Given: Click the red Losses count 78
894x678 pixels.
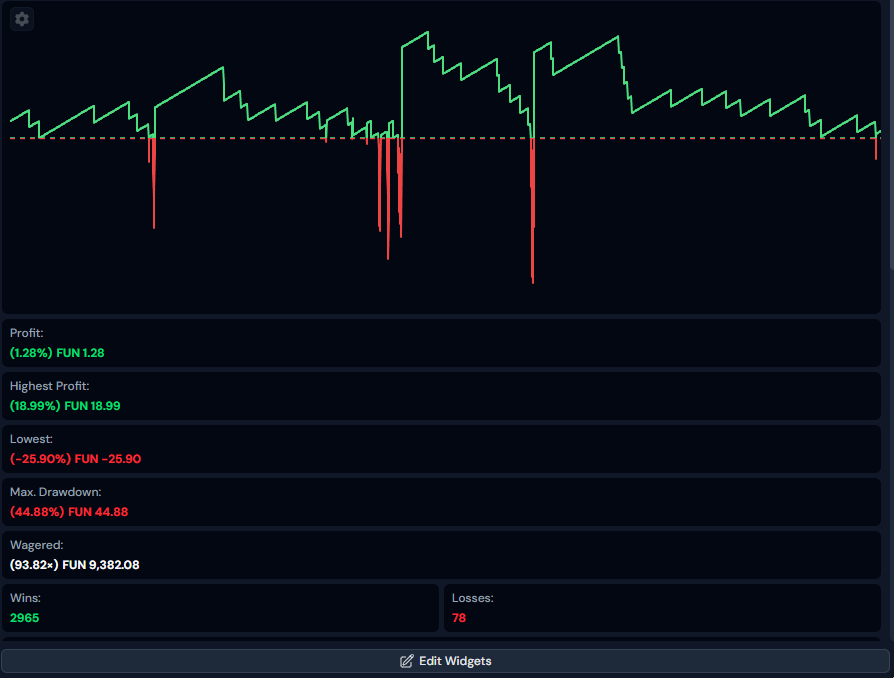Looking at the screenshot, I should 459,618.
